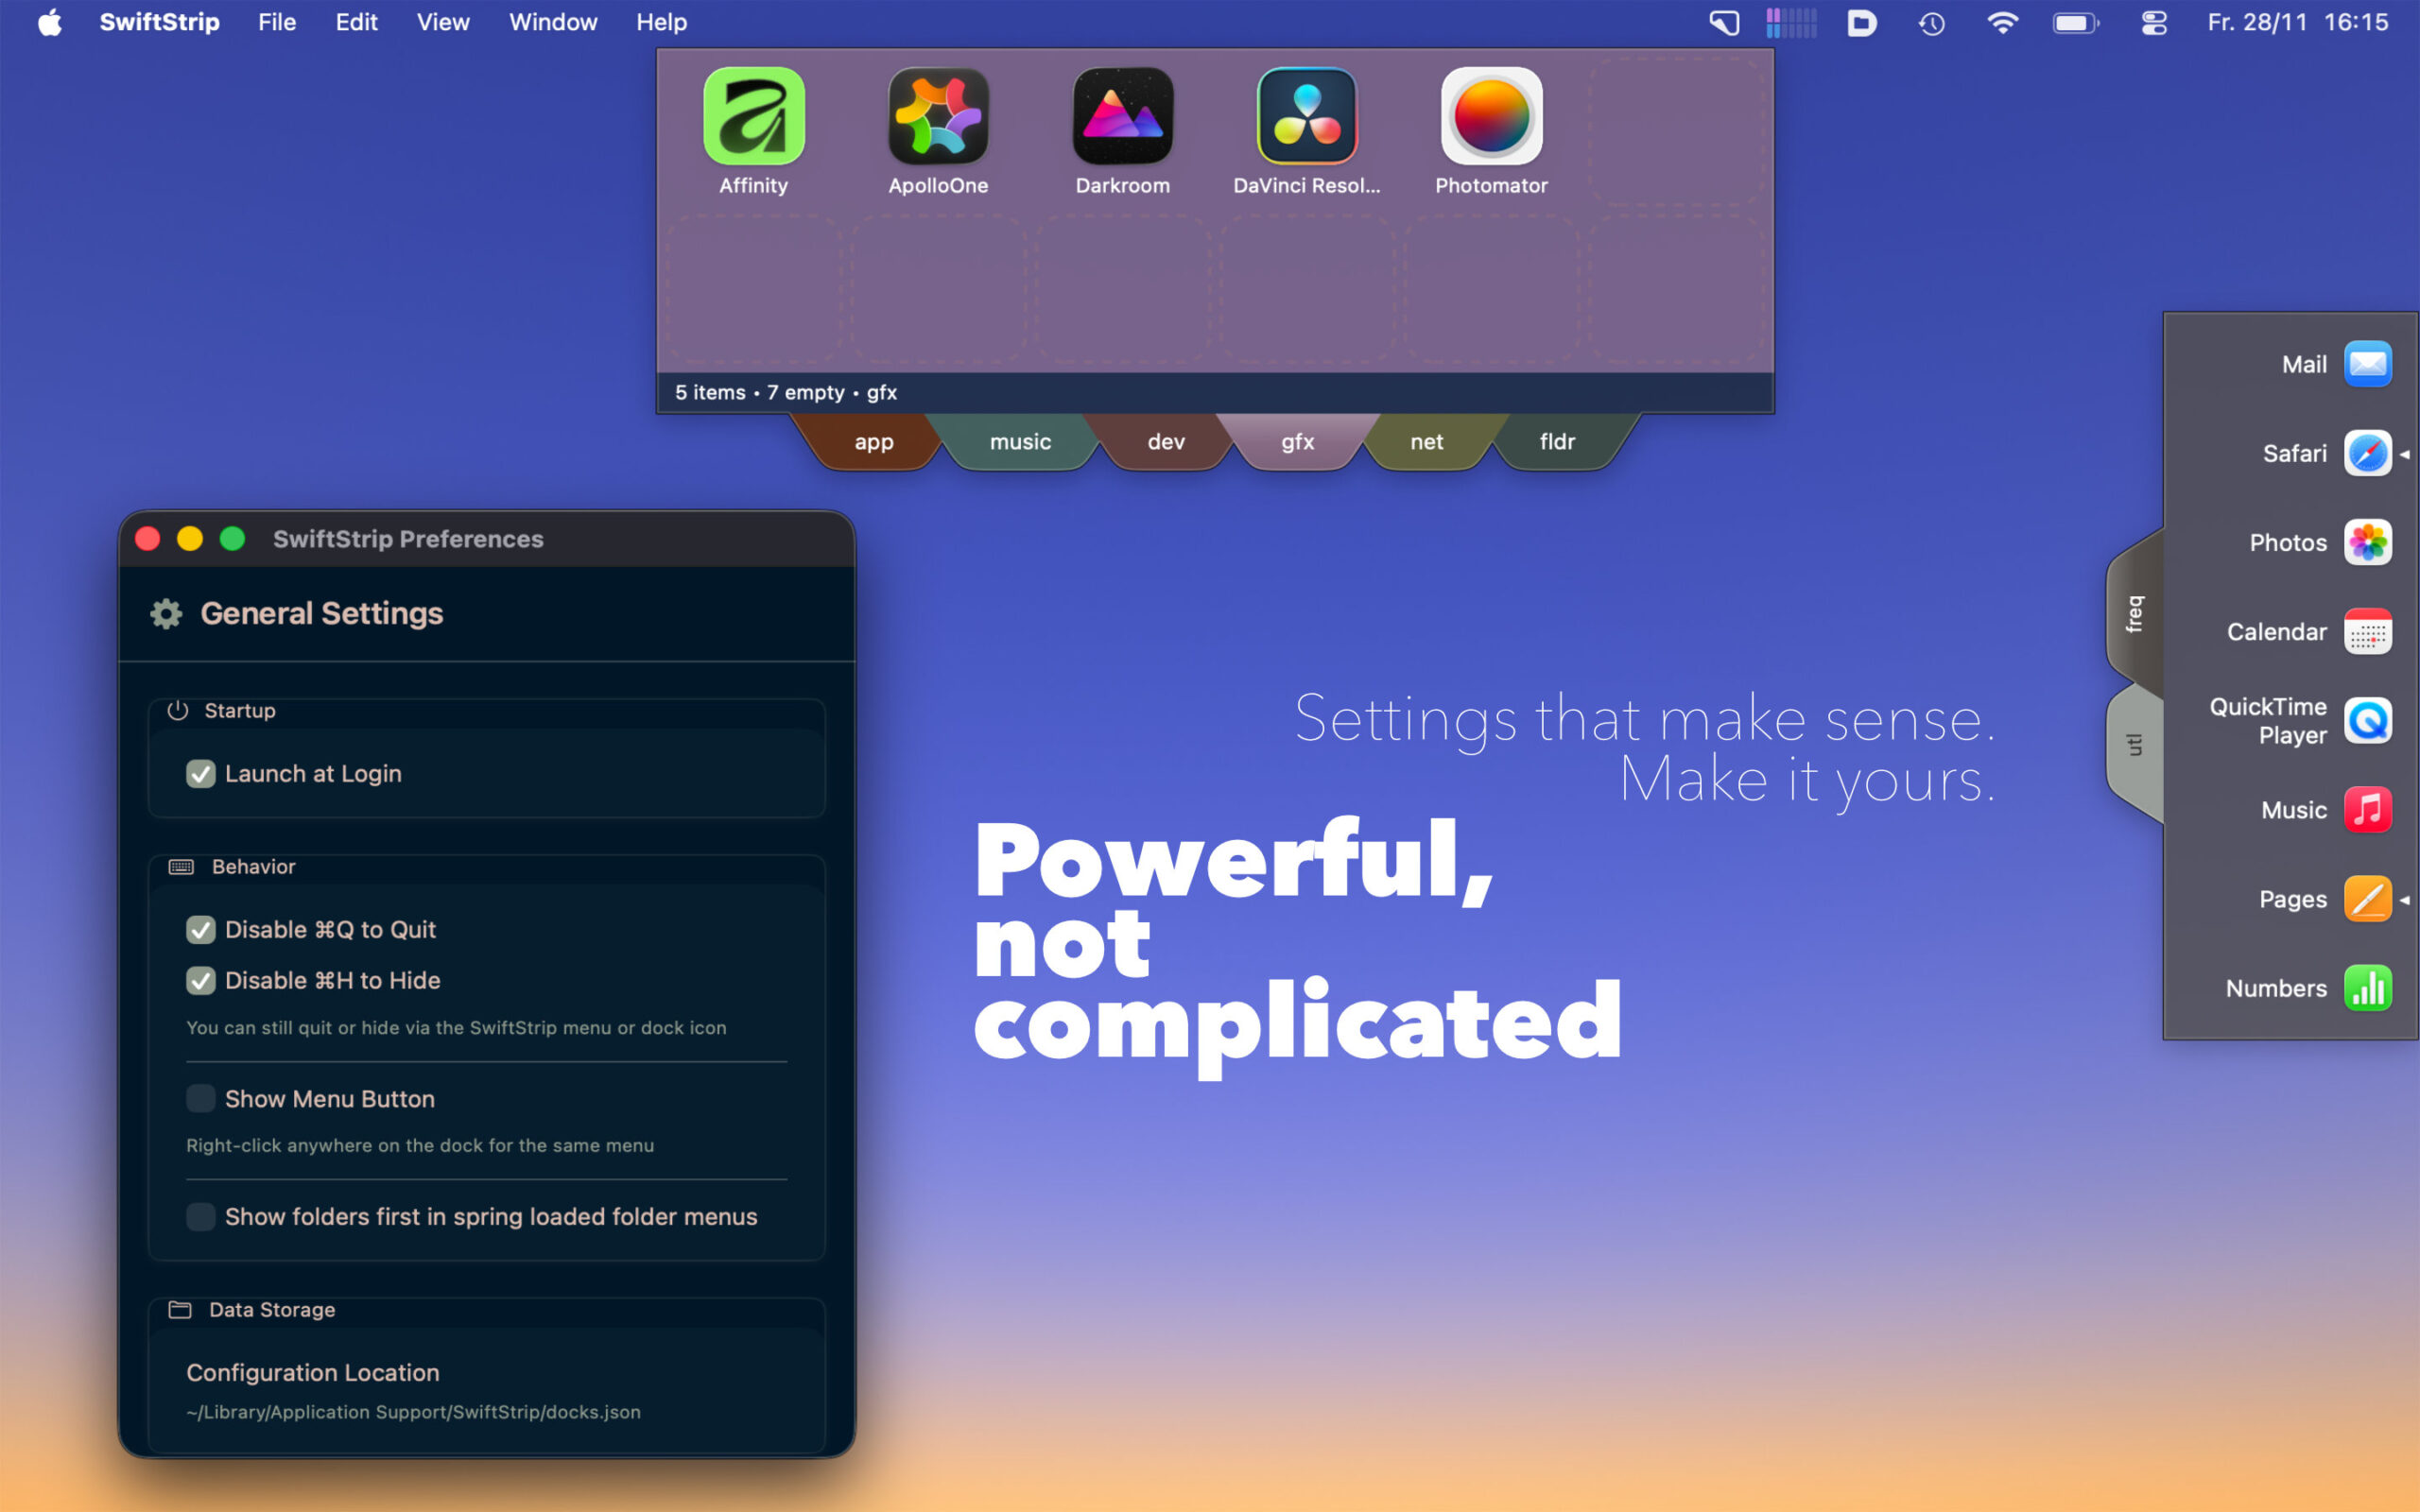Viewport: 2420px width, 1512px height.
Task: Open the Wi-Fi menu bar dropdown
Action: 2001,22
